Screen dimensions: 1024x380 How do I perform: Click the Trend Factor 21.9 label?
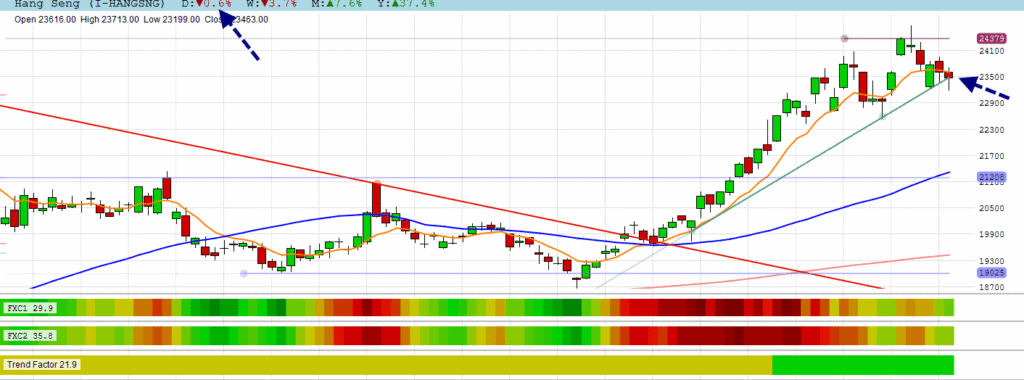tap(42, 364)
